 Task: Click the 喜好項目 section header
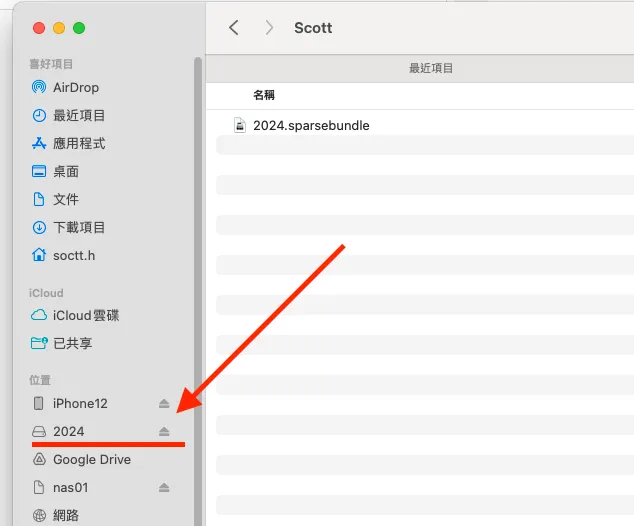point(51,64)
